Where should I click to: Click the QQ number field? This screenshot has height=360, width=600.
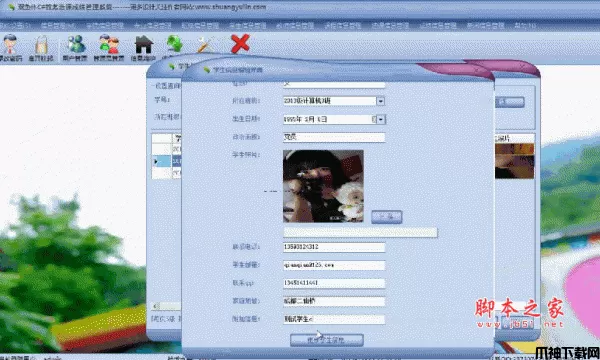click(334, 283)
